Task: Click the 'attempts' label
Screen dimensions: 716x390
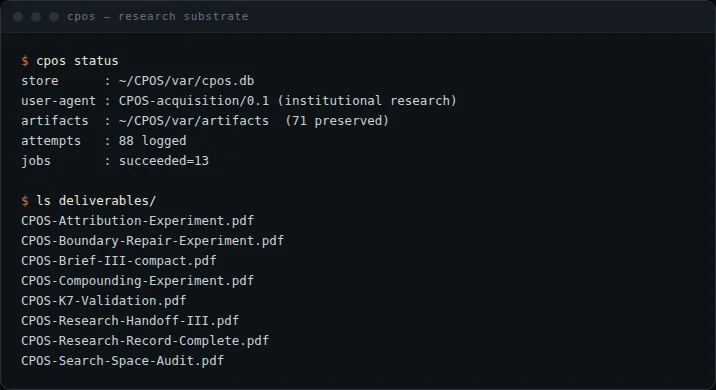Action: 51,141
